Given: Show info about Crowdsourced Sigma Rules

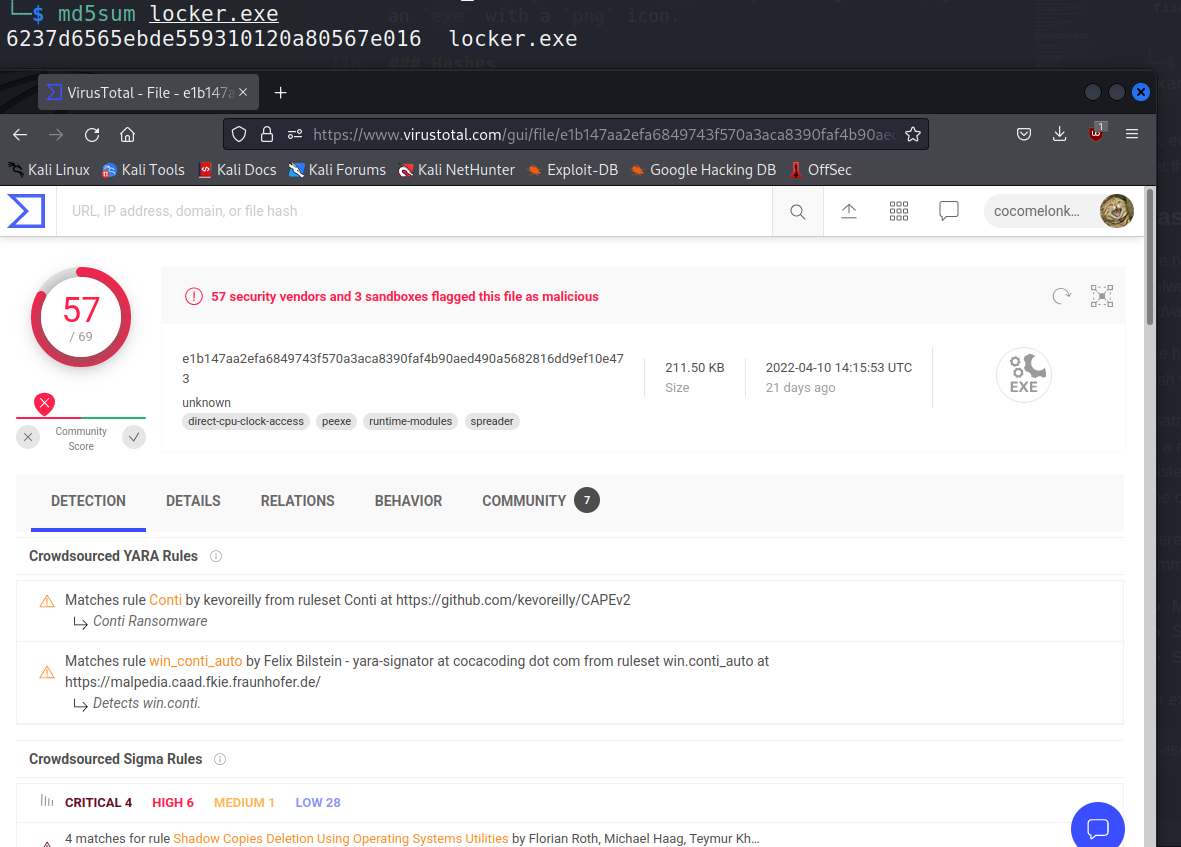Looking at the screenshot, I should click(x=220, y=759).
